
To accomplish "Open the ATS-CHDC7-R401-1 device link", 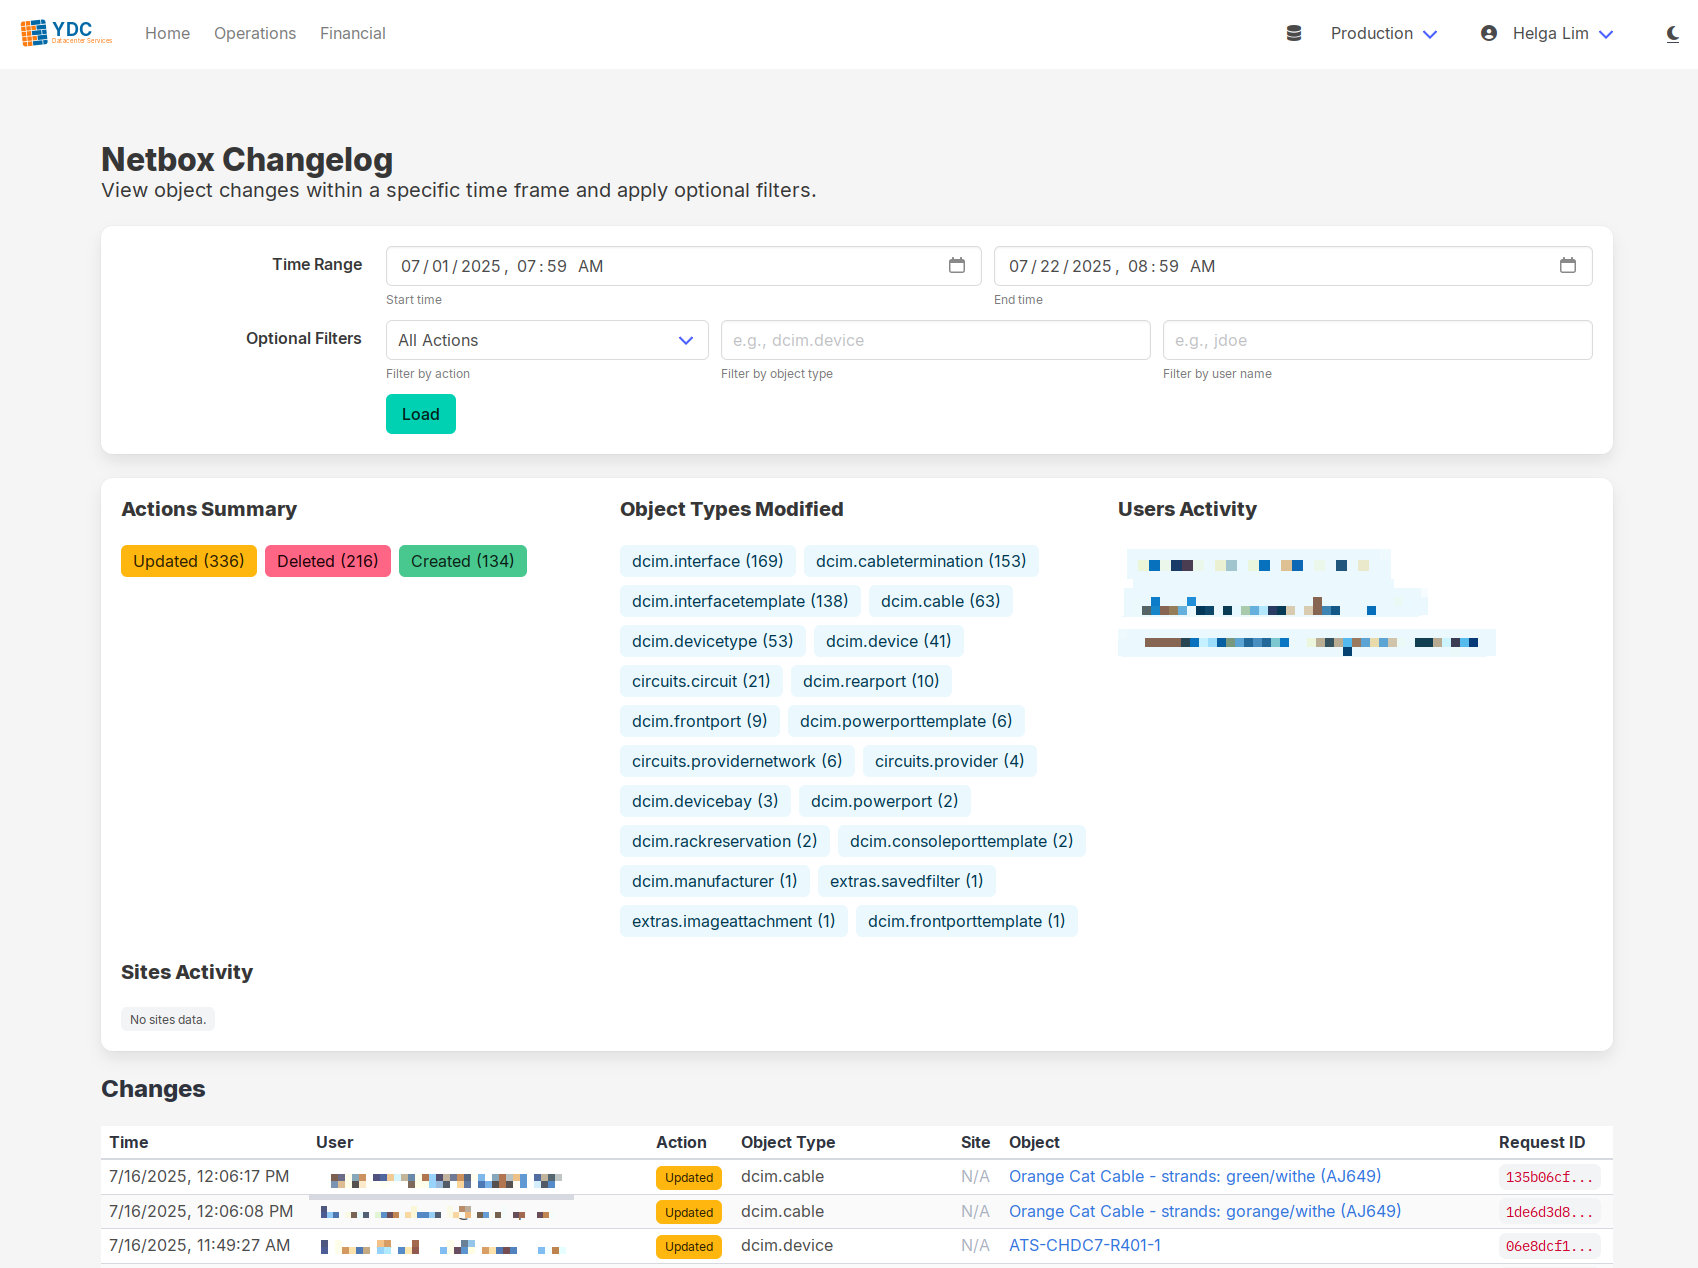I will pyautogui.click(x=1085, y=1245).
